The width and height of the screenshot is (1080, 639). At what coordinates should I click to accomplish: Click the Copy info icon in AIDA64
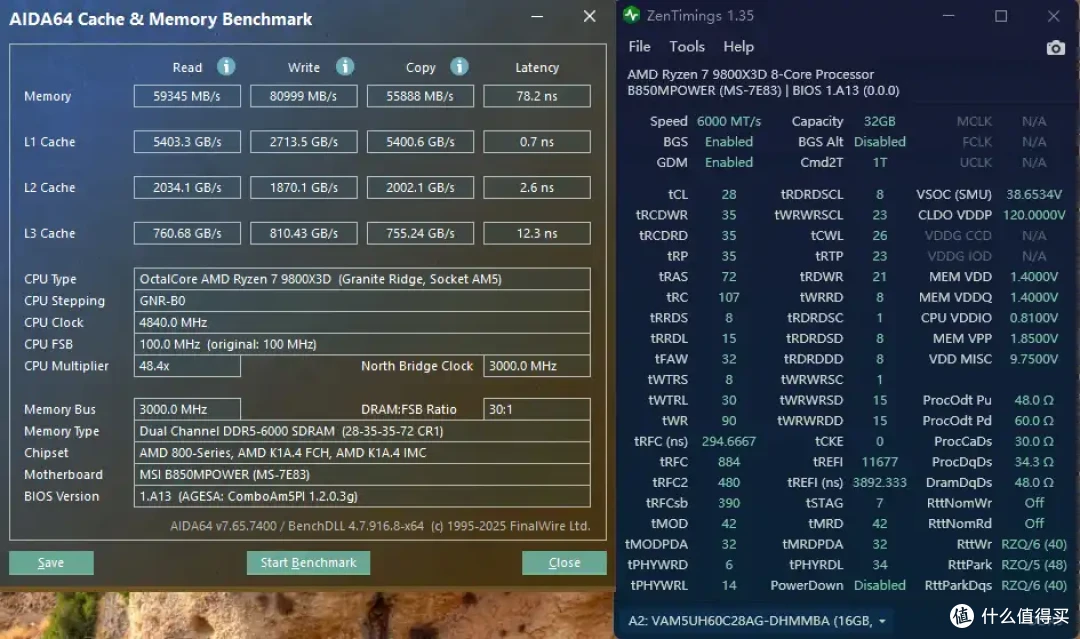[459, 66]
